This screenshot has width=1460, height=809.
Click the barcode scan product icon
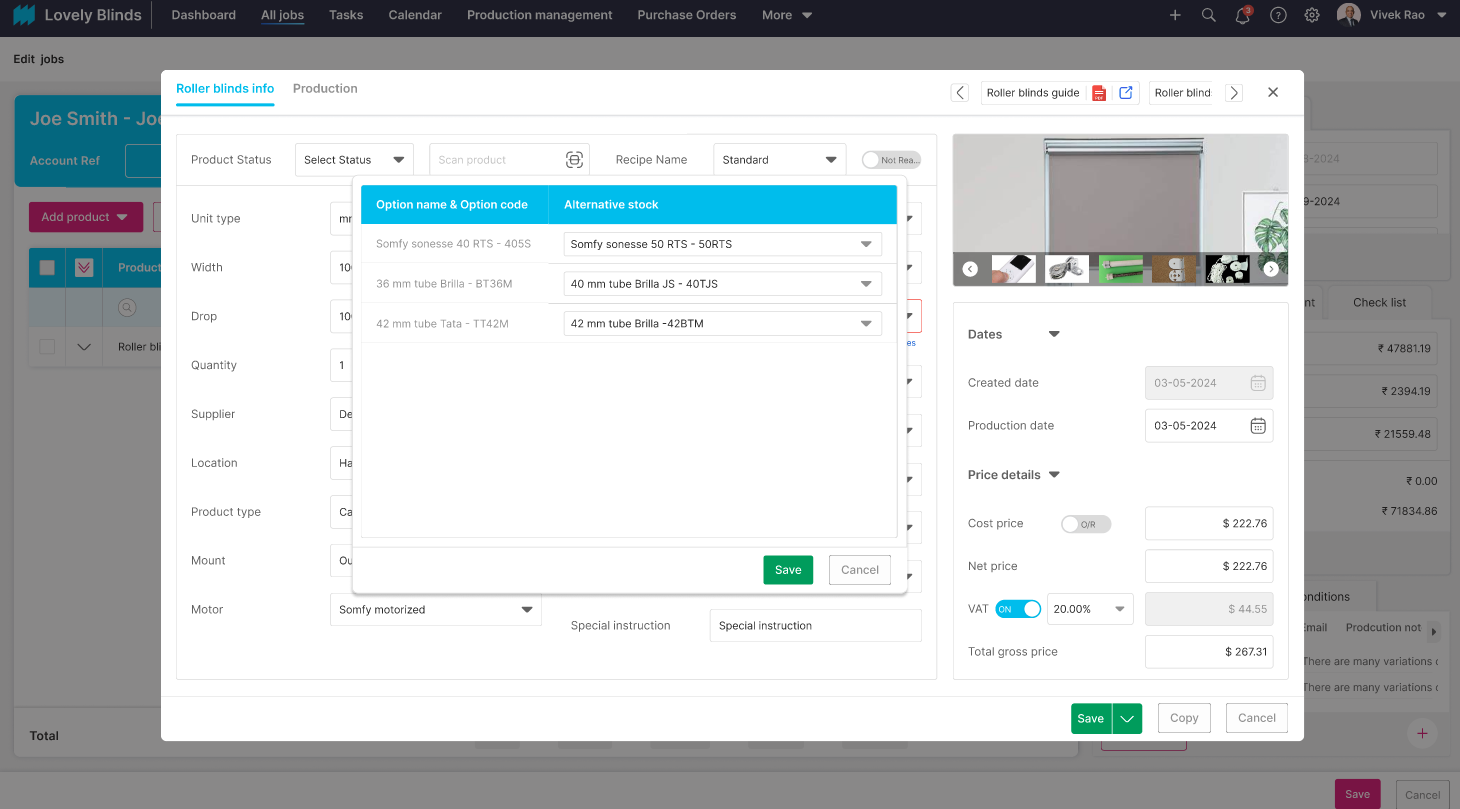(574, 160)
